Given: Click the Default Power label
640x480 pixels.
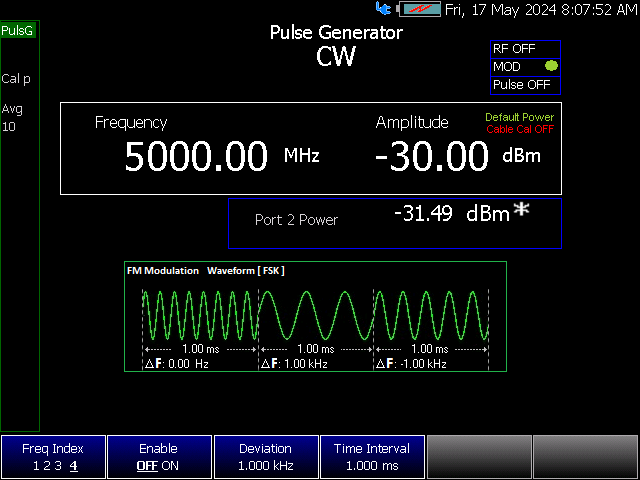Looking at the screenshot, I should pos(520,118).
